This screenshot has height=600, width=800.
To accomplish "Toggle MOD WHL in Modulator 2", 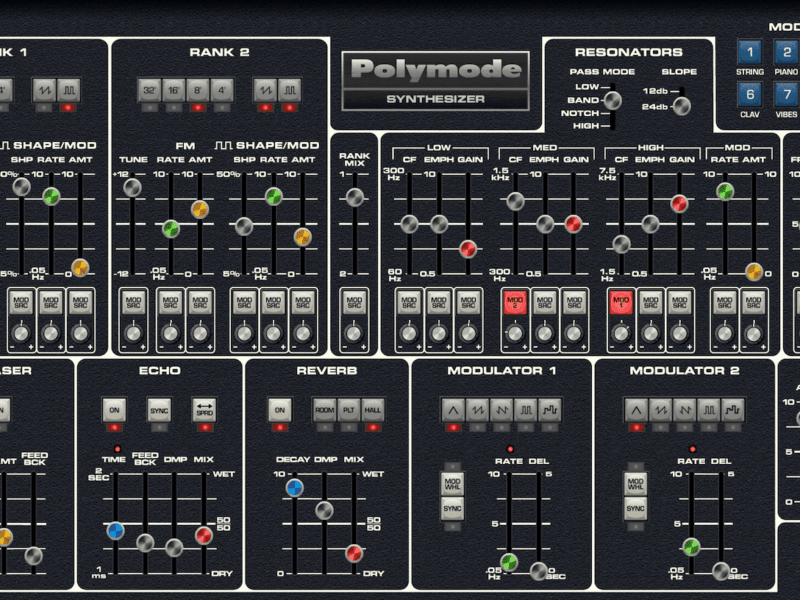I will pyautogui.click(x=635, y=484).
